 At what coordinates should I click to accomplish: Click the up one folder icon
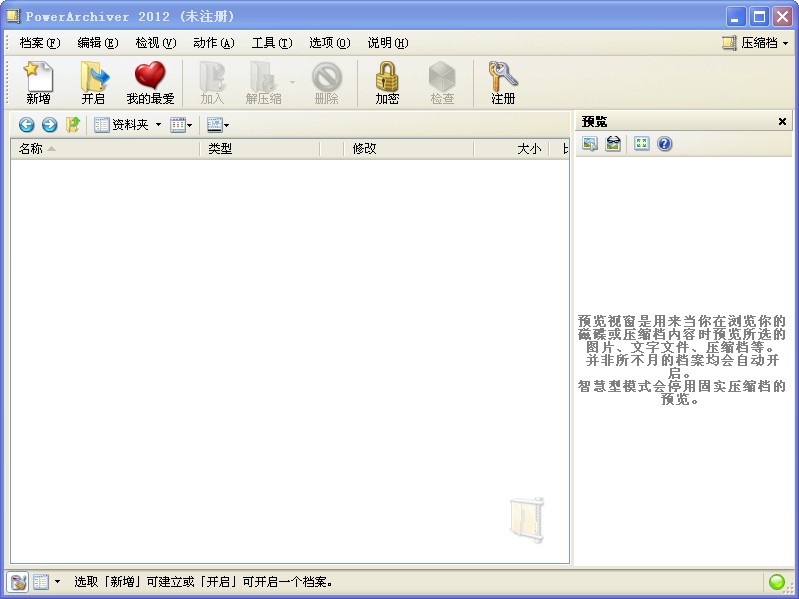tap(73, 125)
